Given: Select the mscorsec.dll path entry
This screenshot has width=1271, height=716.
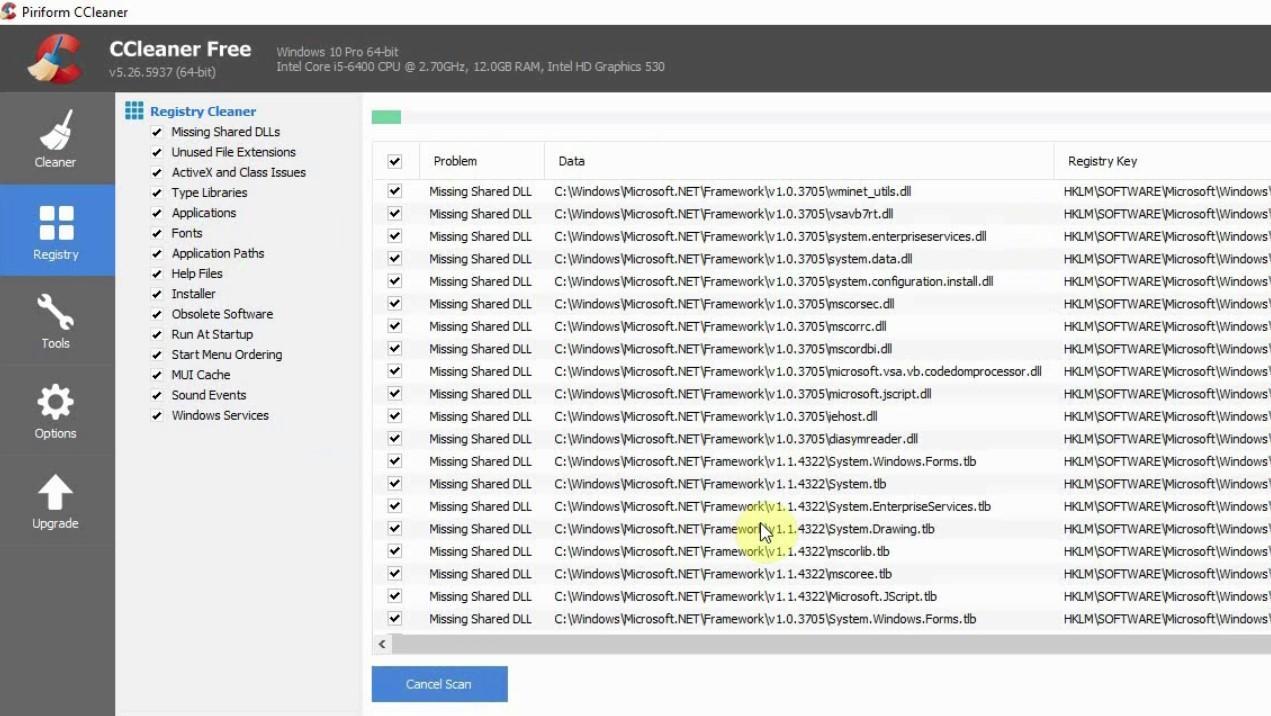Looking at the screenshot, I should (x=724, y=304).
